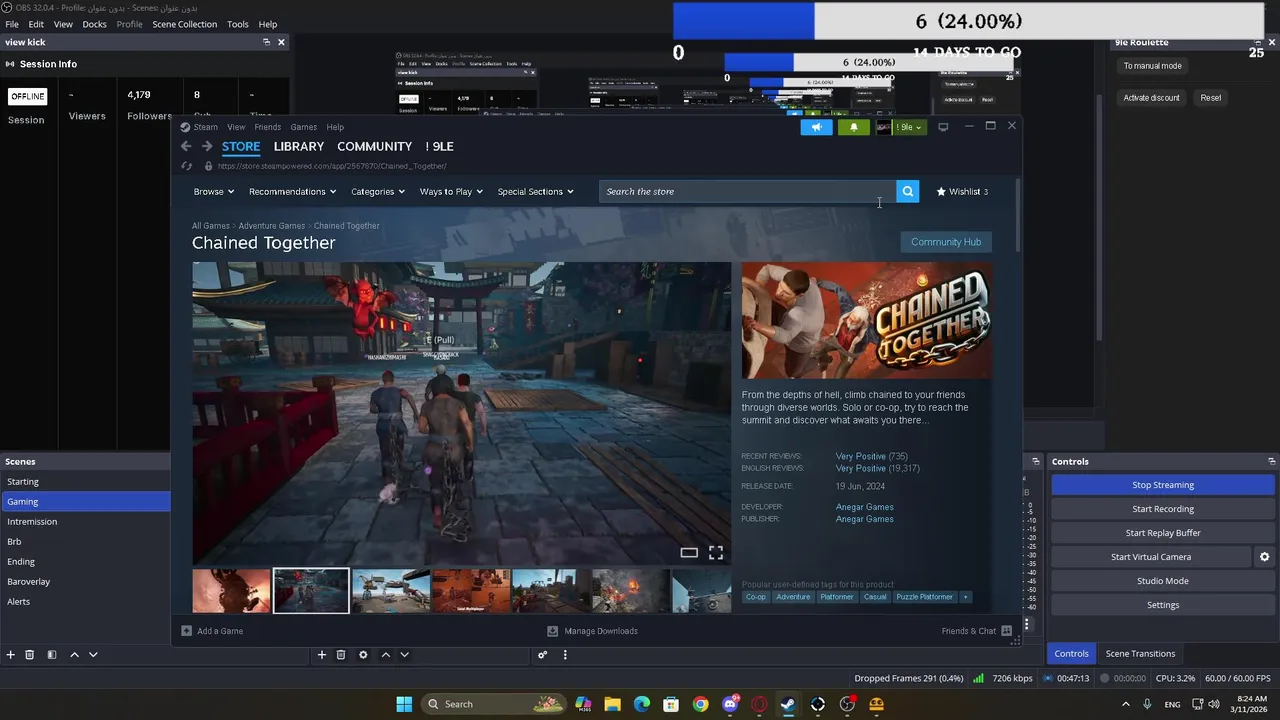Open ! 9le account dropdown
This screenshot has width=1280, height=720.
point(899,127)
